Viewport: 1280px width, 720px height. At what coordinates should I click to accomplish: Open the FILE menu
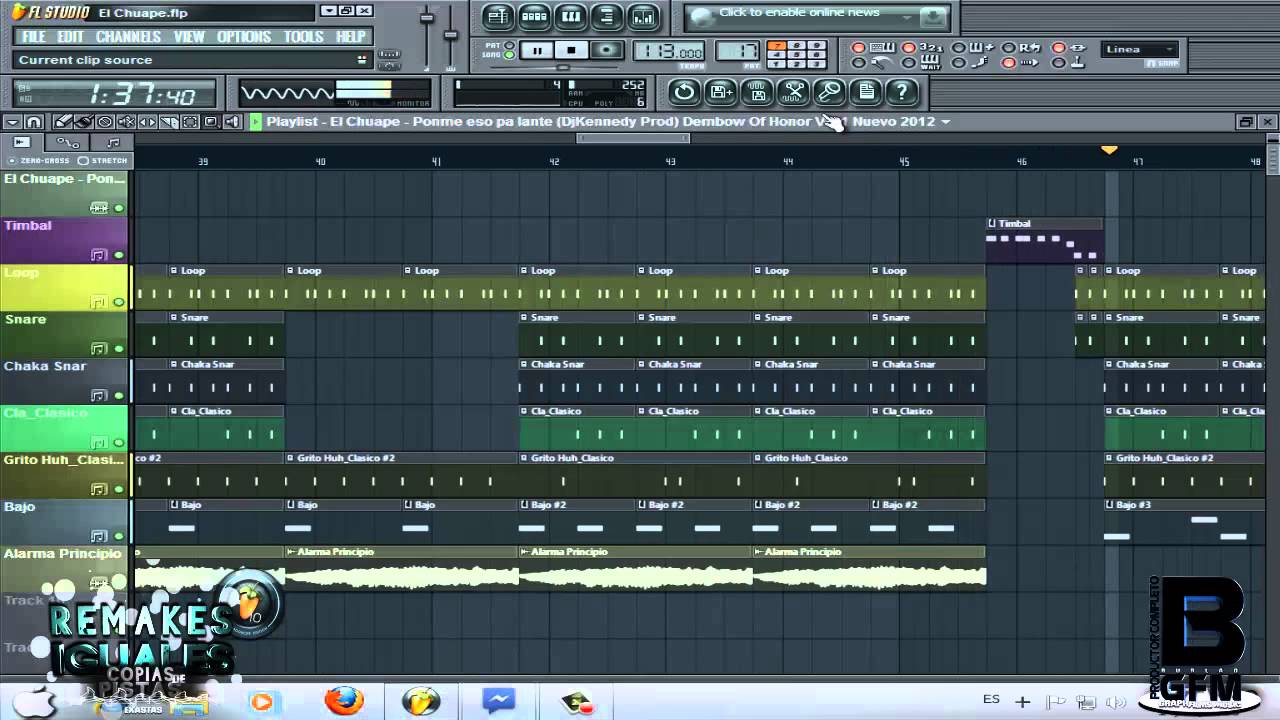(34, 37)
